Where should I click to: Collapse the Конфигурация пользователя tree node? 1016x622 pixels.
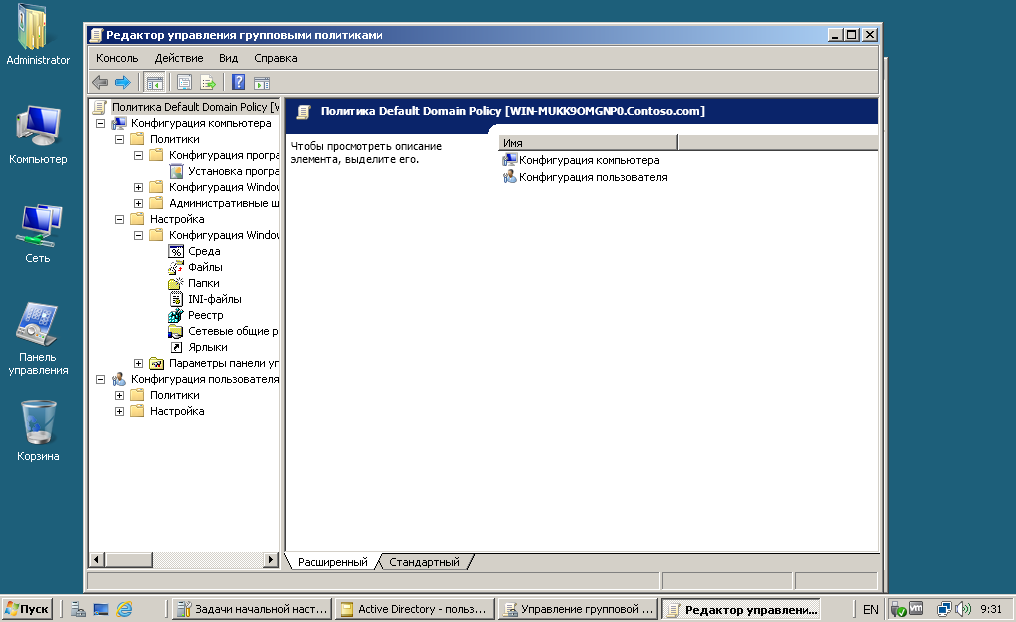click(100, 380)
